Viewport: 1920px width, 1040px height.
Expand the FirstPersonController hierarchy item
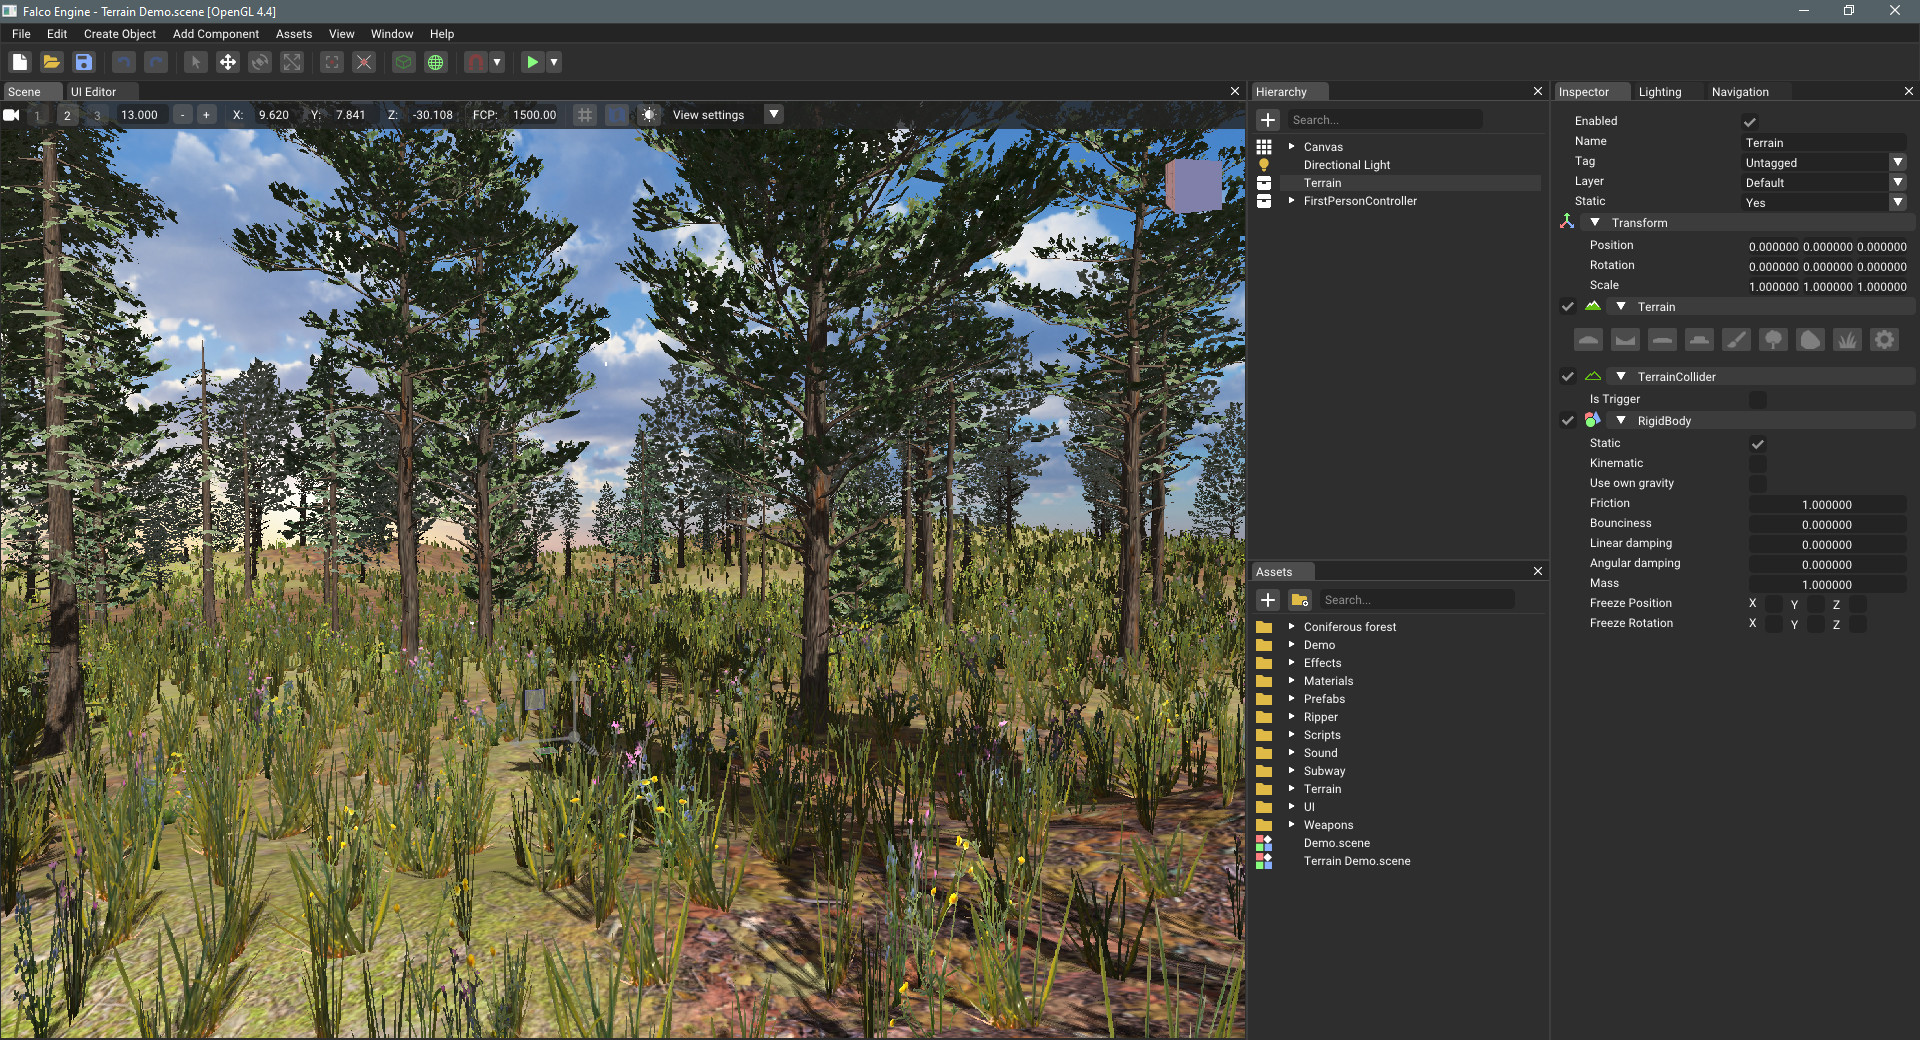(1290, 201)
